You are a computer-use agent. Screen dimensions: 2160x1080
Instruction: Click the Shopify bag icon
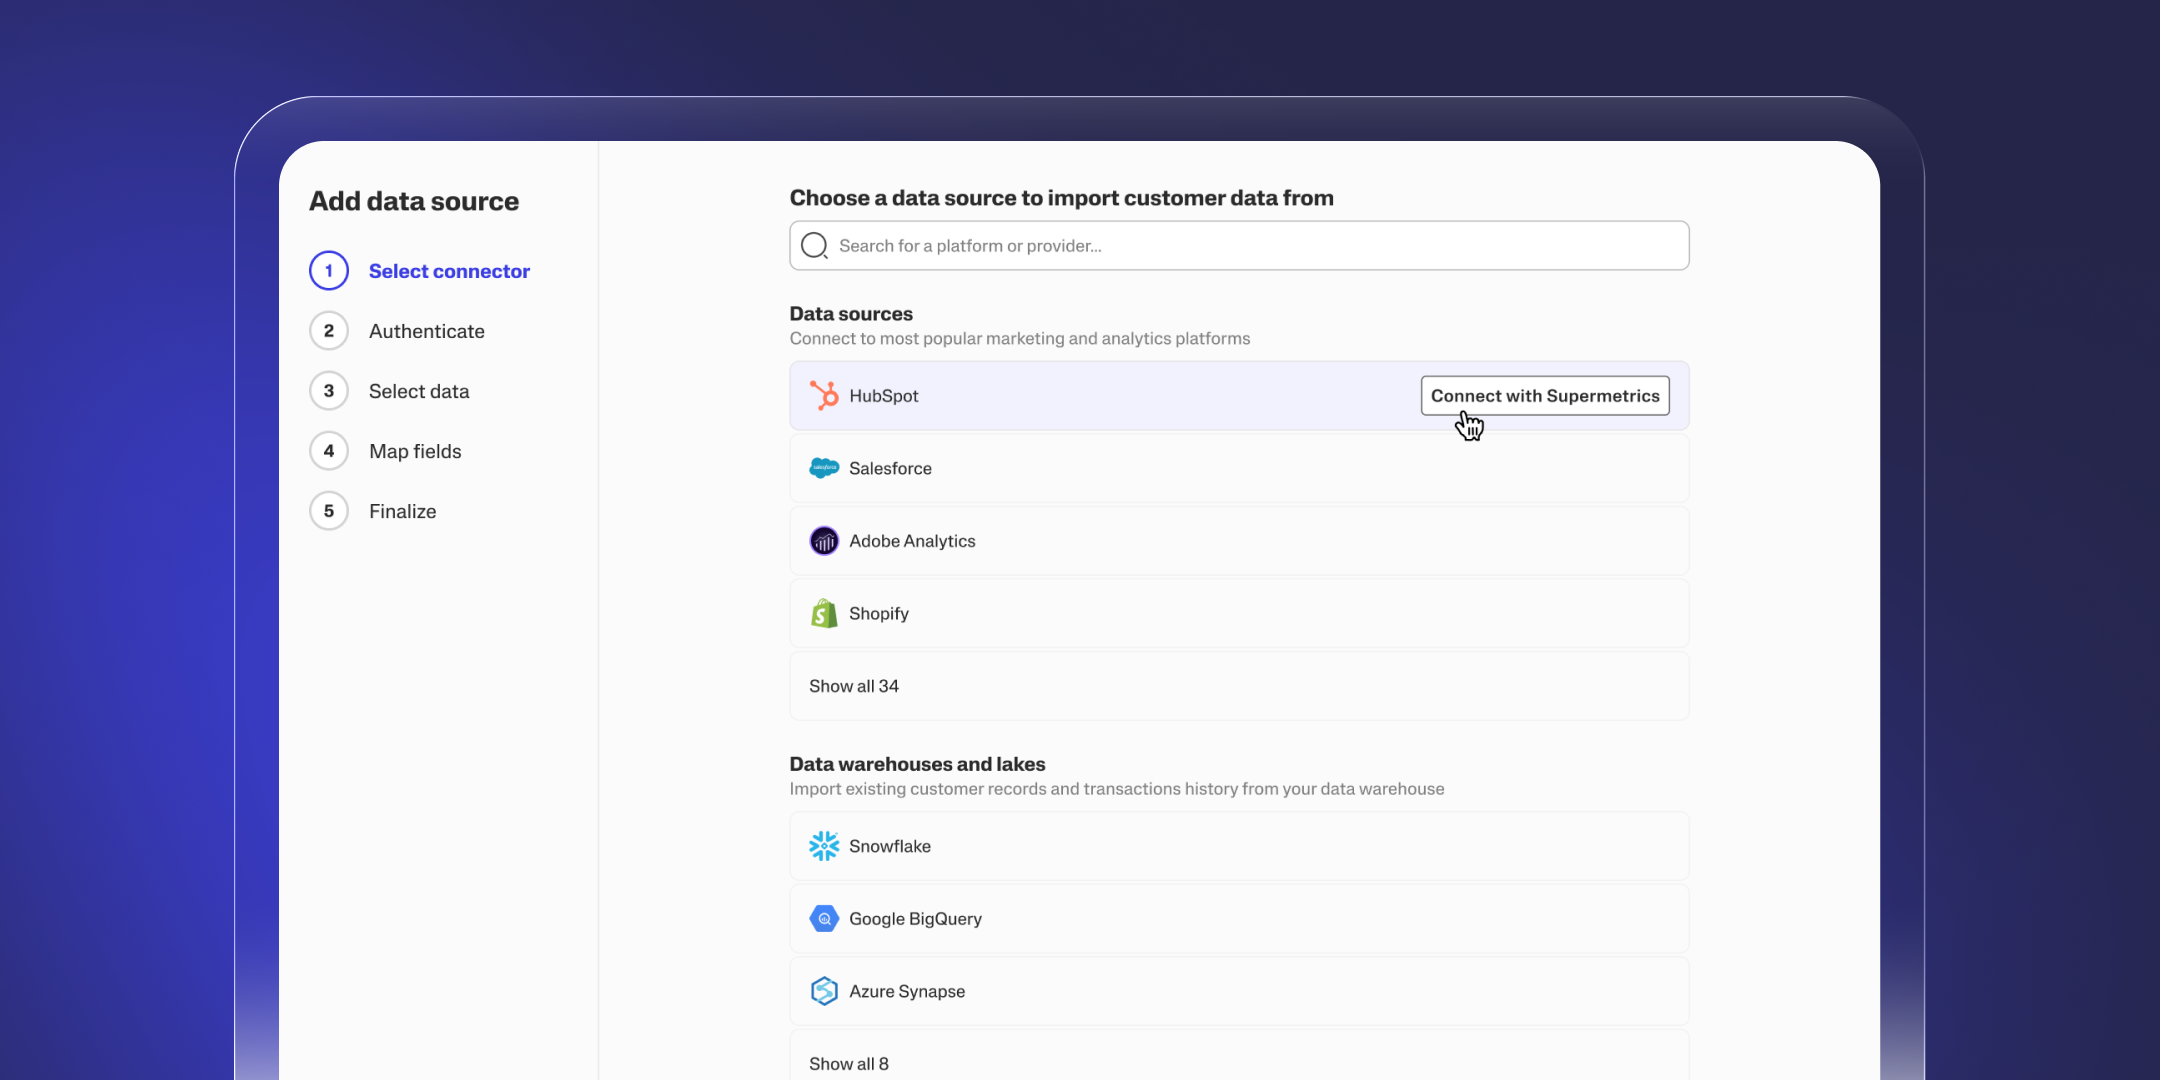tap(824, 613)
